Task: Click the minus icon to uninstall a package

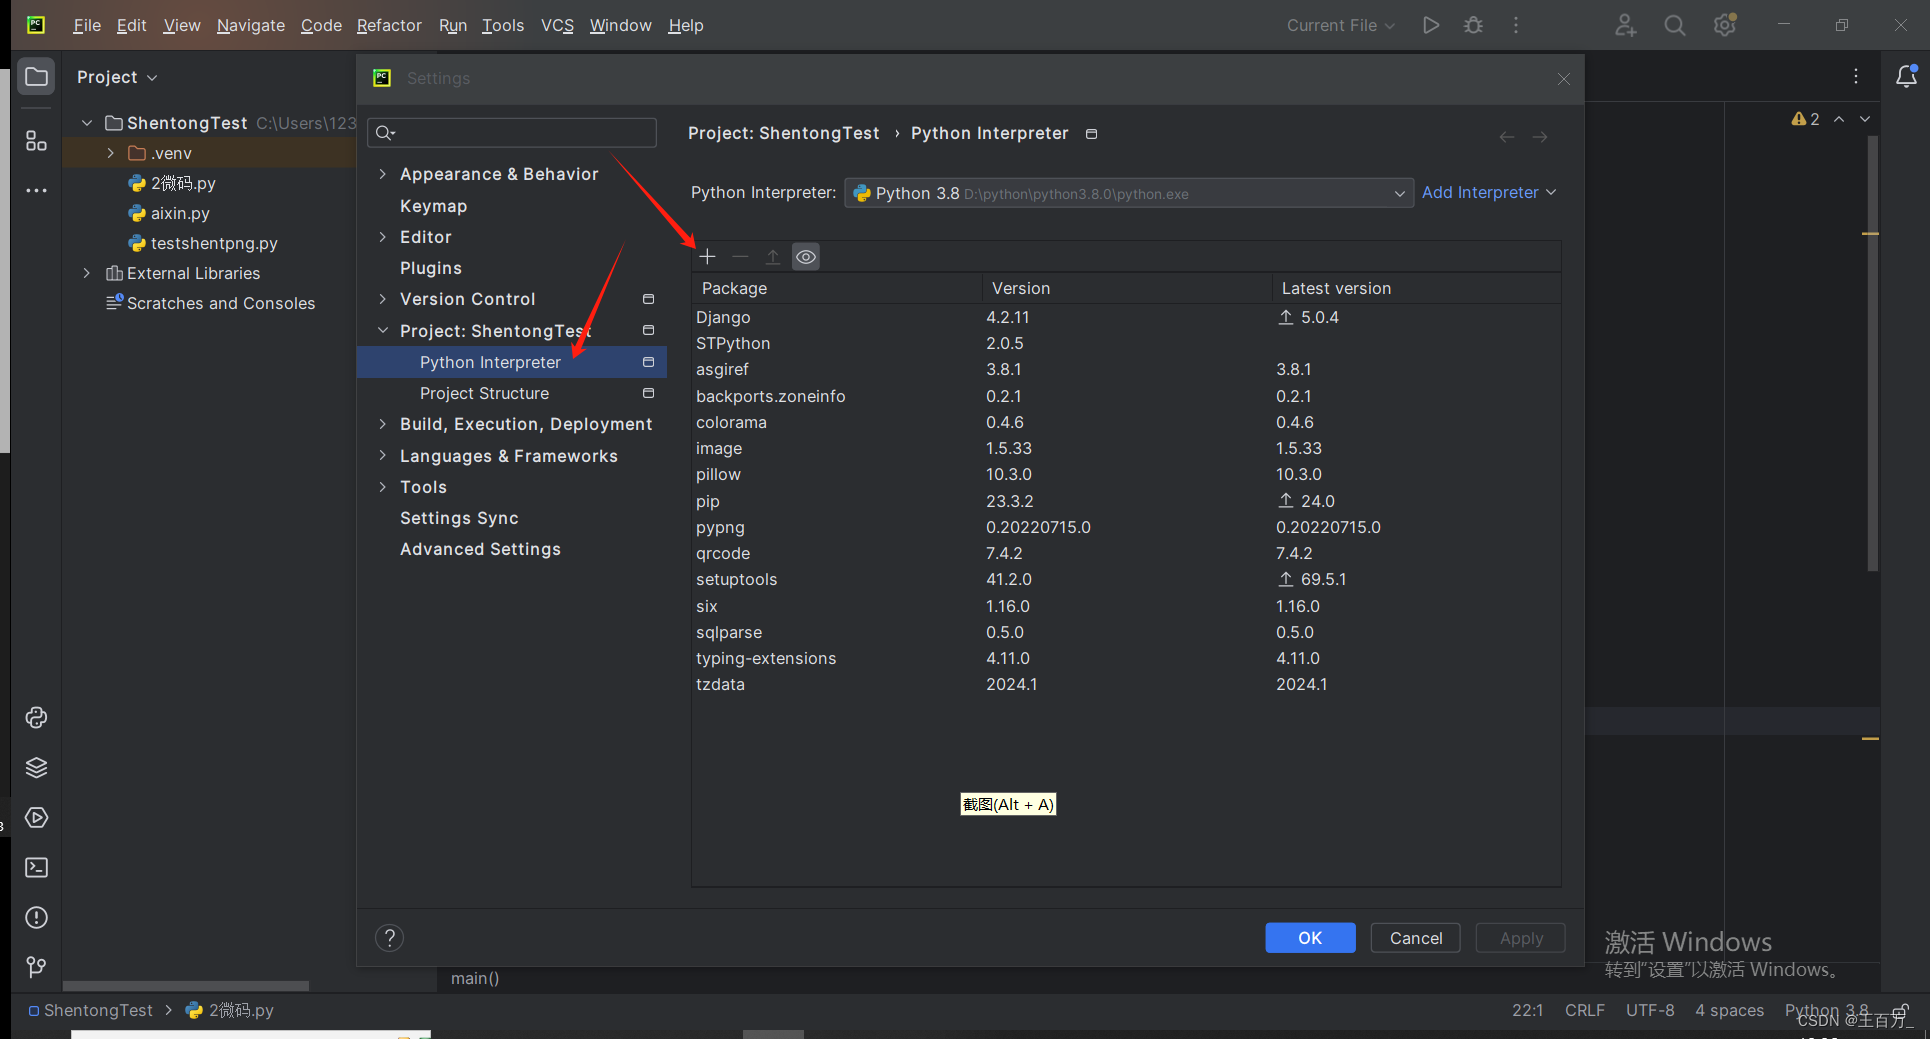Action: (x=740, y=257)
